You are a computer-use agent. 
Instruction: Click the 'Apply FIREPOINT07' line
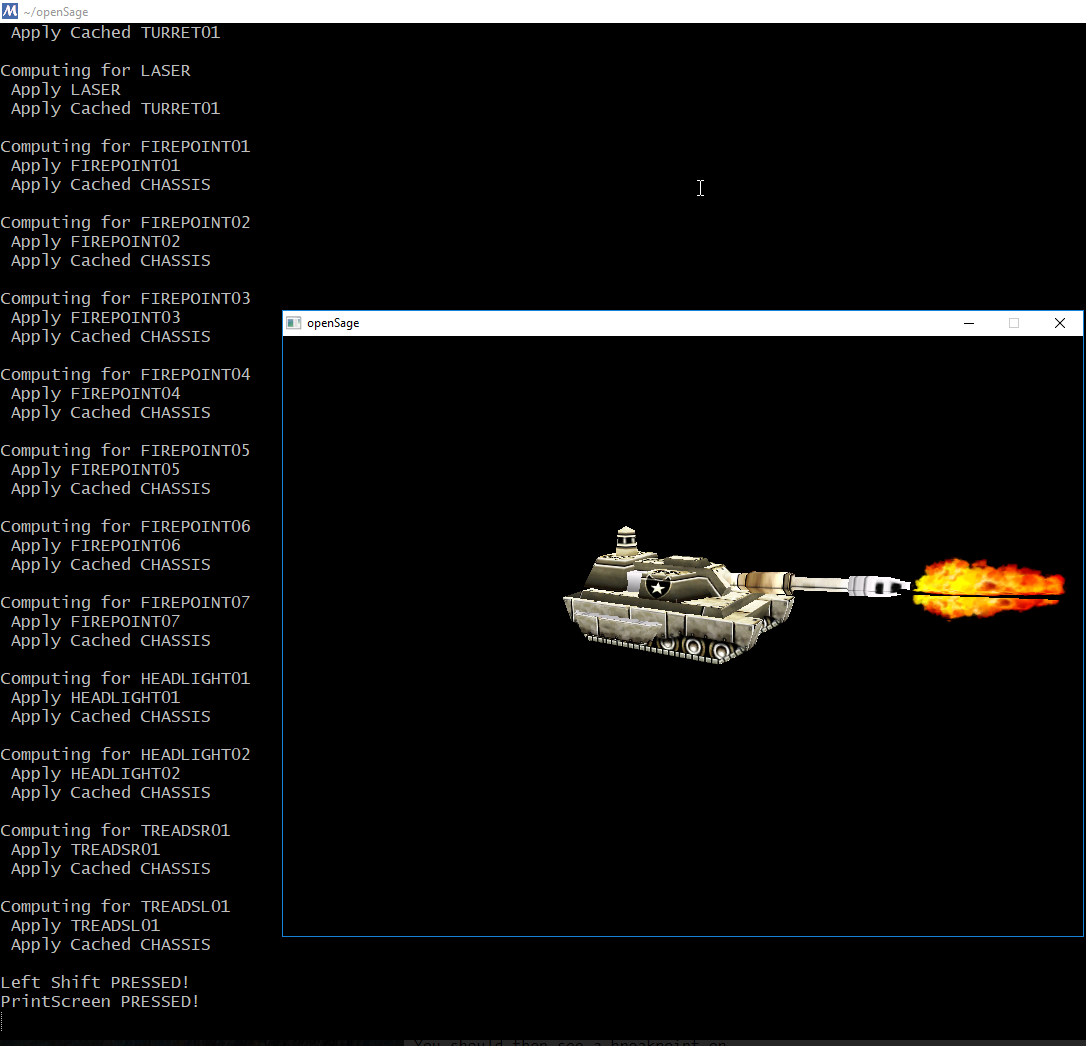point(96,621)
